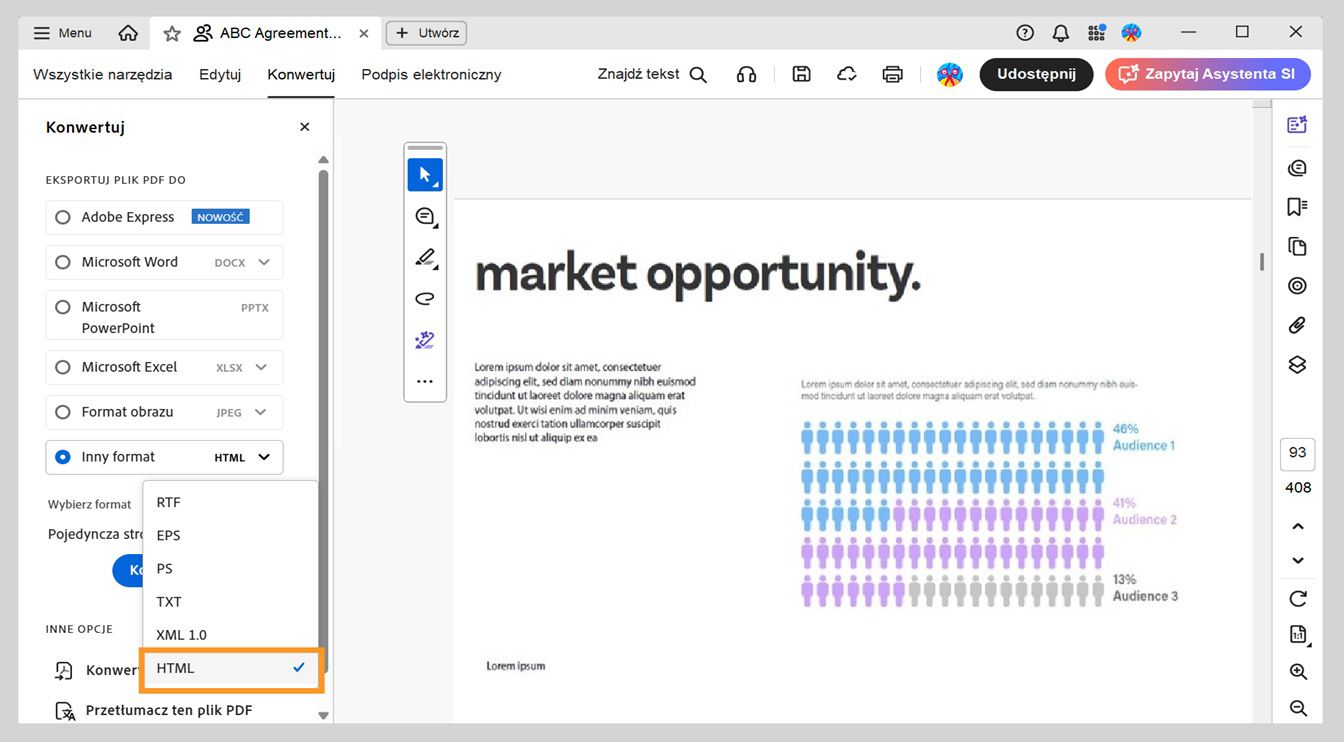Open the Wszystkie narzędzia tab
This screenshot has width=1344, height=742.
(x=103, y=74)
